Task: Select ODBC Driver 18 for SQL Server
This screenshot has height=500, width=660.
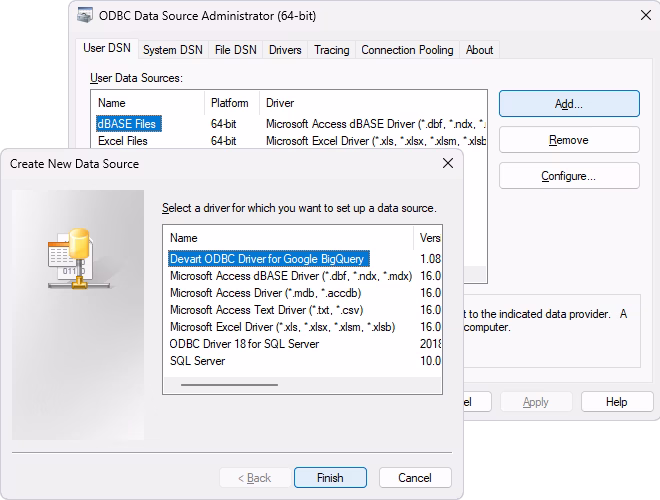Action: pyautogui.click(x=244, y=344)
